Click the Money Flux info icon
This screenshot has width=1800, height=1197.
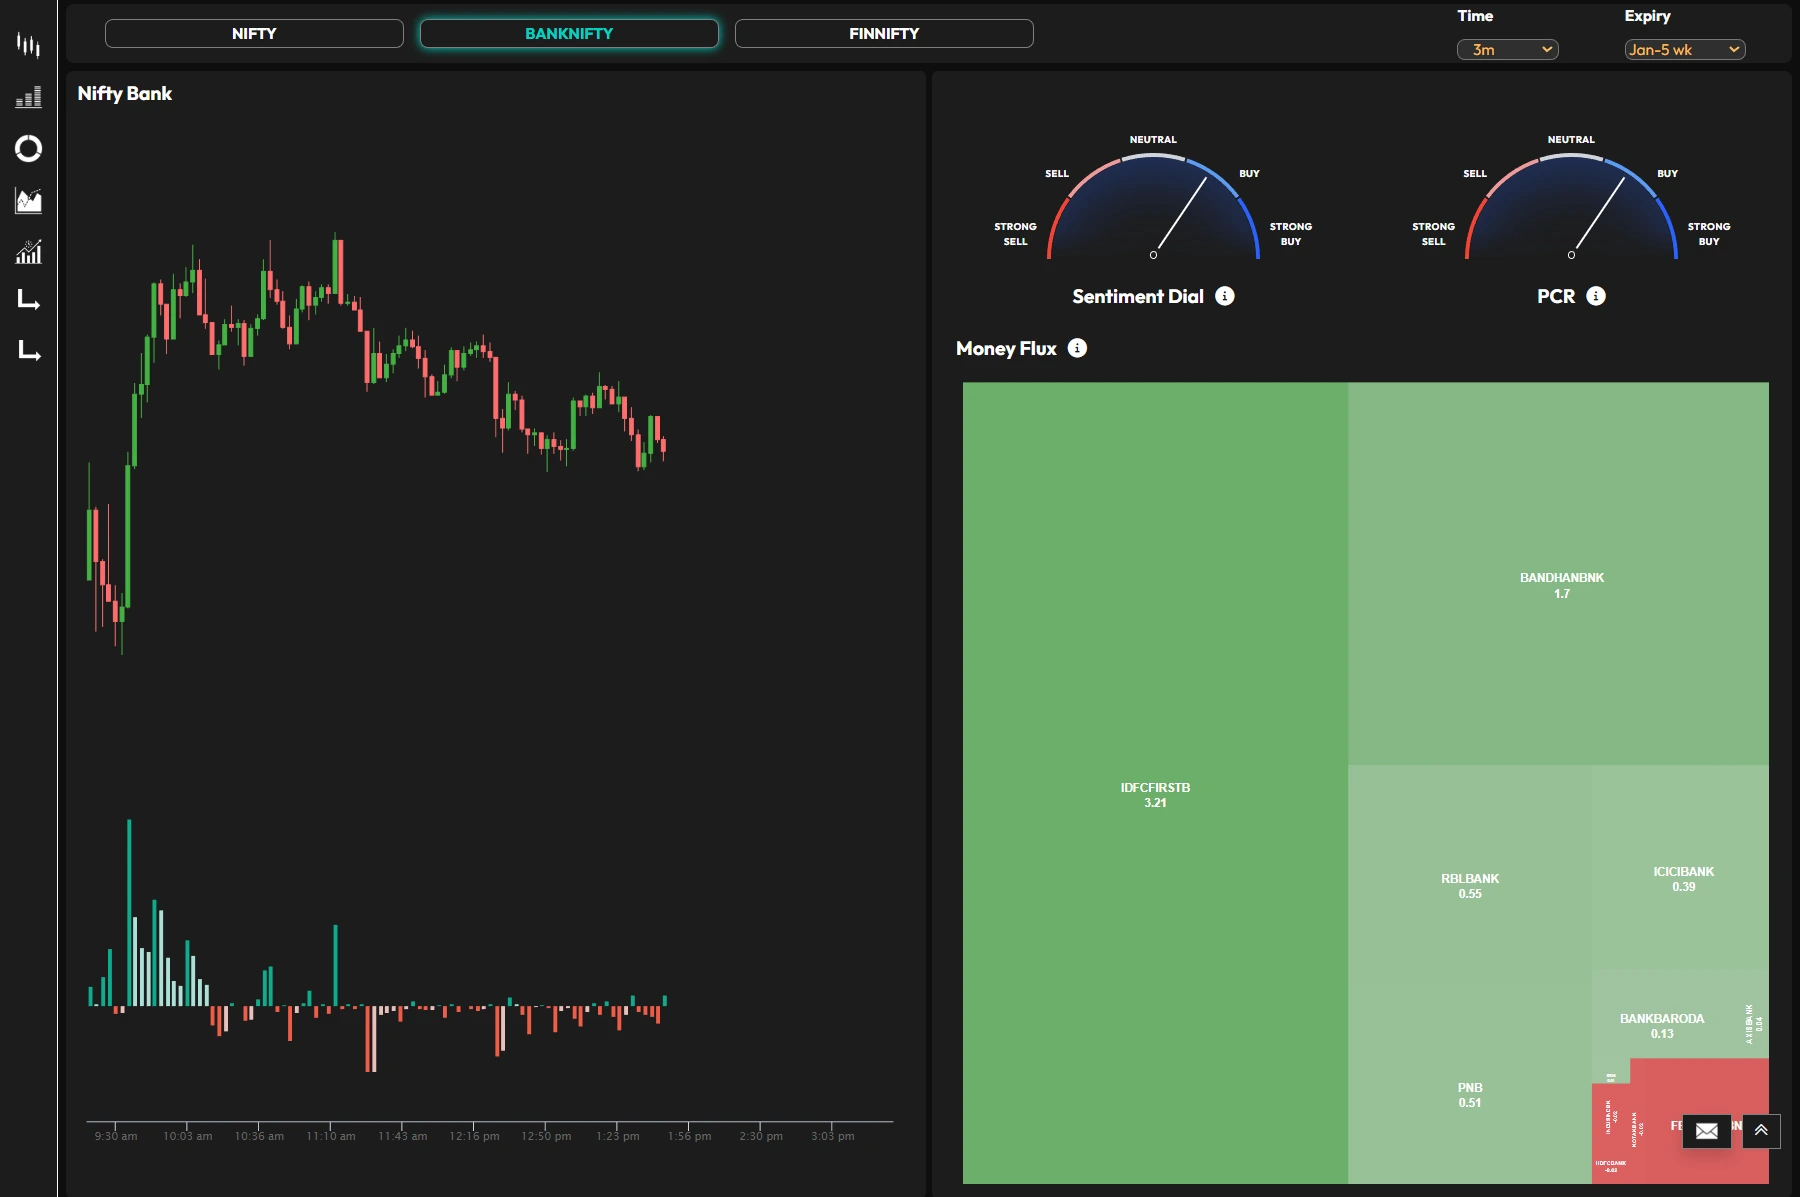[1077, 348]
